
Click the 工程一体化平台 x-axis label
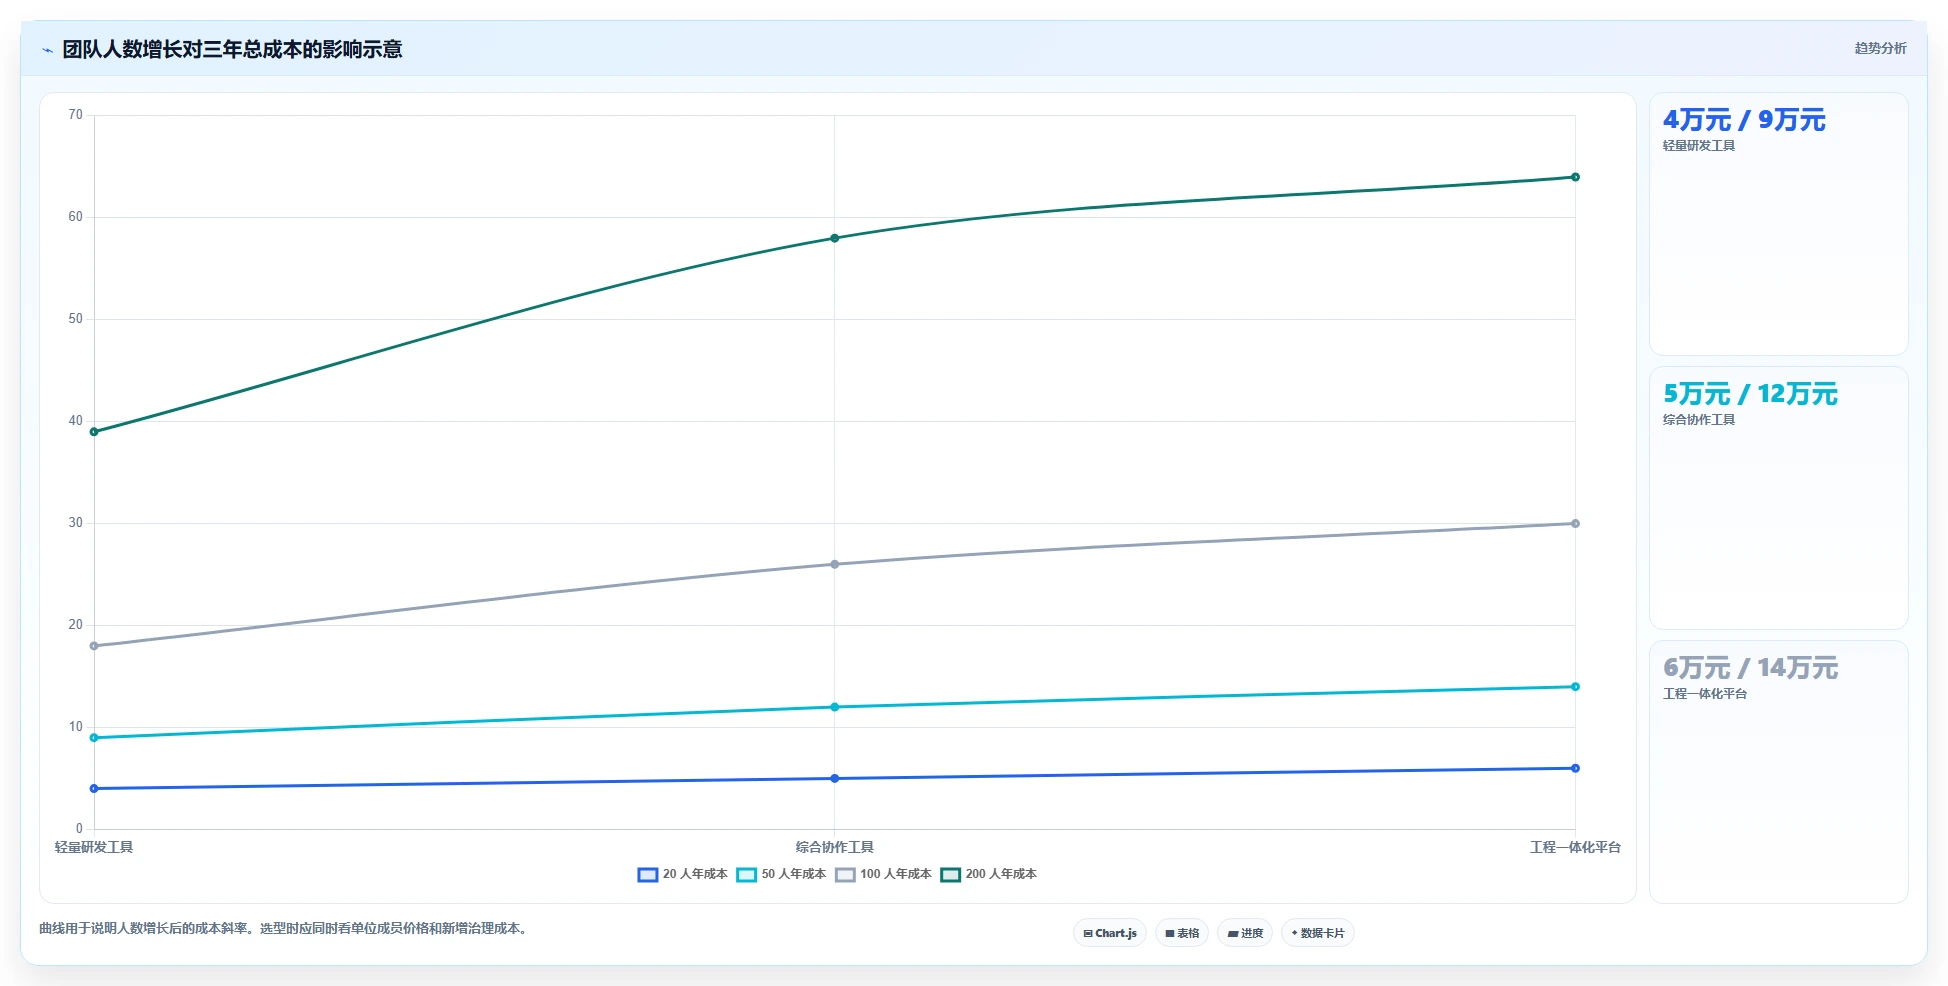click(1575, 847)
